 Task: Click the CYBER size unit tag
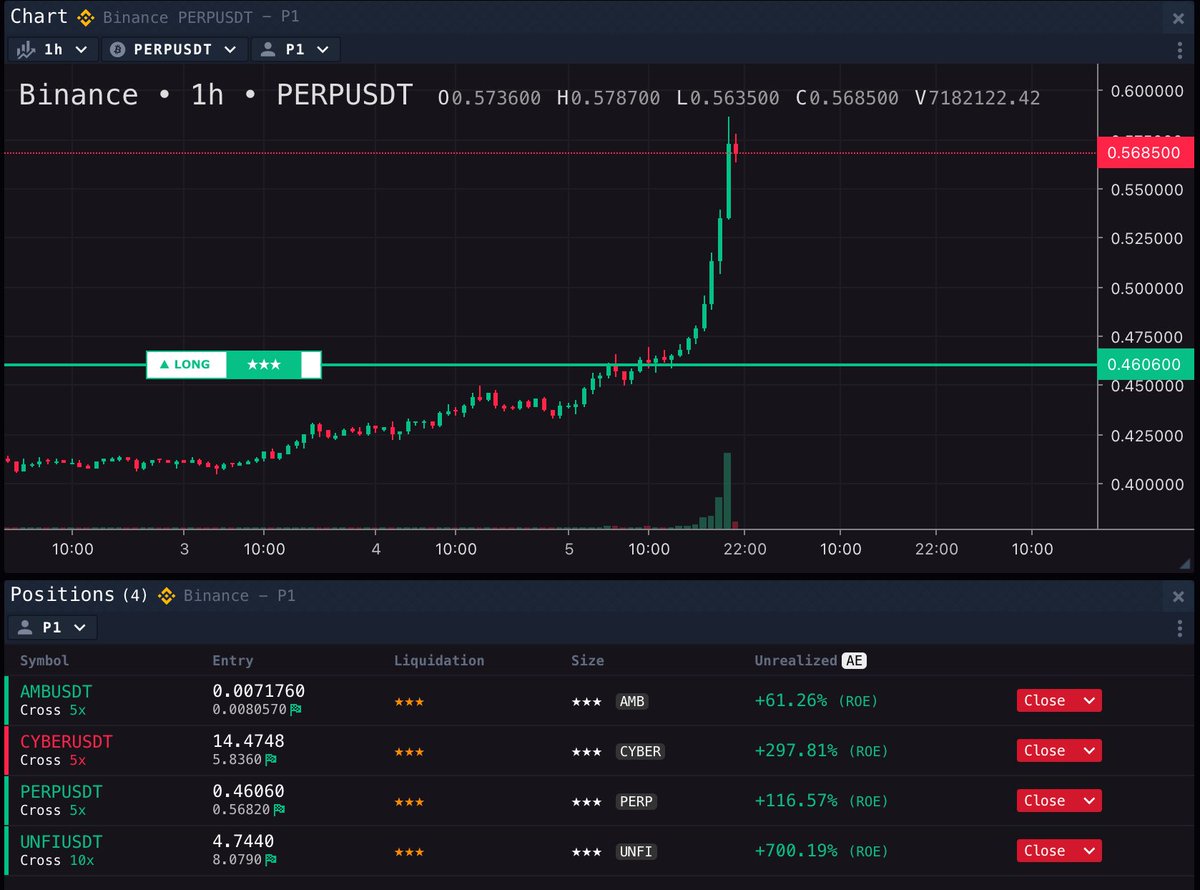[x=641, y=752]
